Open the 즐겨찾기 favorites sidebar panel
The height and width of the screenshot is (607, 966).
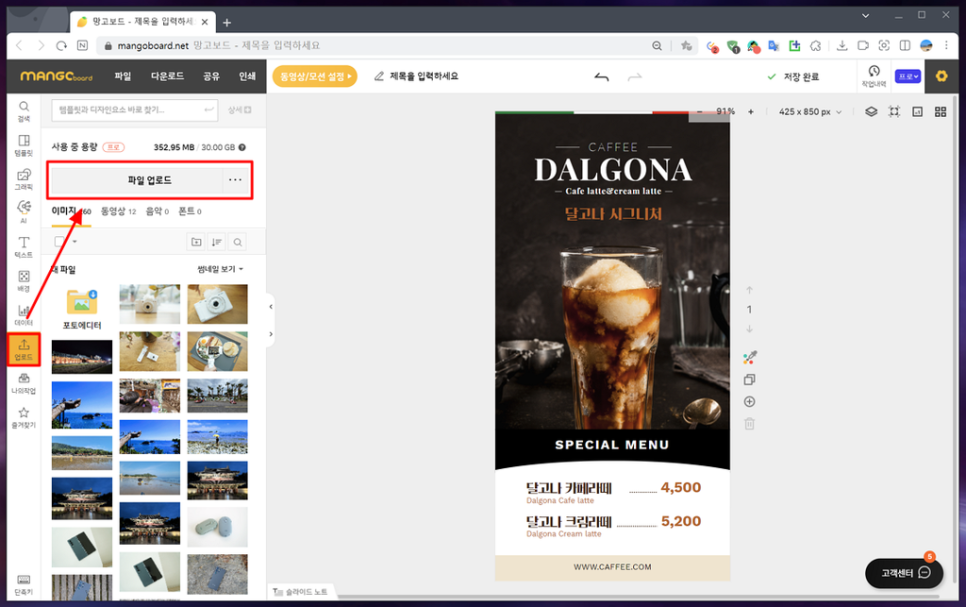click(23, 417)
